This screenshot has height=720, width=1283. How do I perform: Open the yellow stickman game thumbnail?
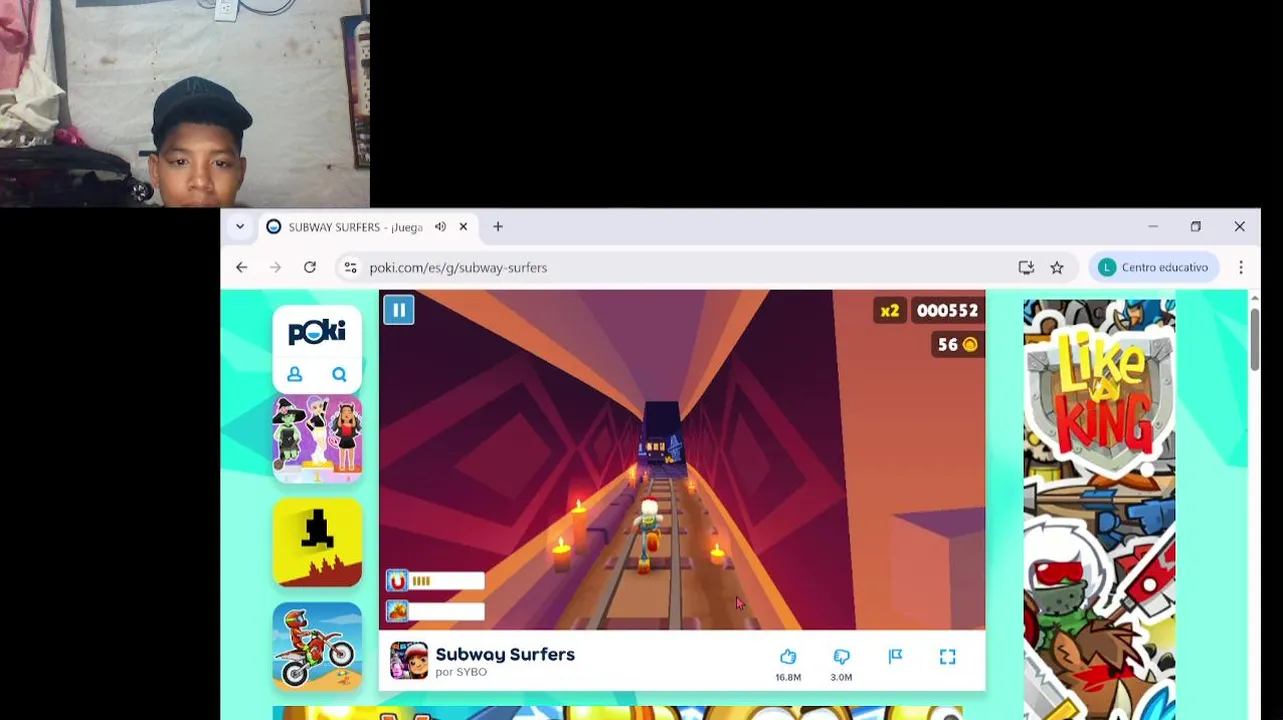click(x=317, y=542)
